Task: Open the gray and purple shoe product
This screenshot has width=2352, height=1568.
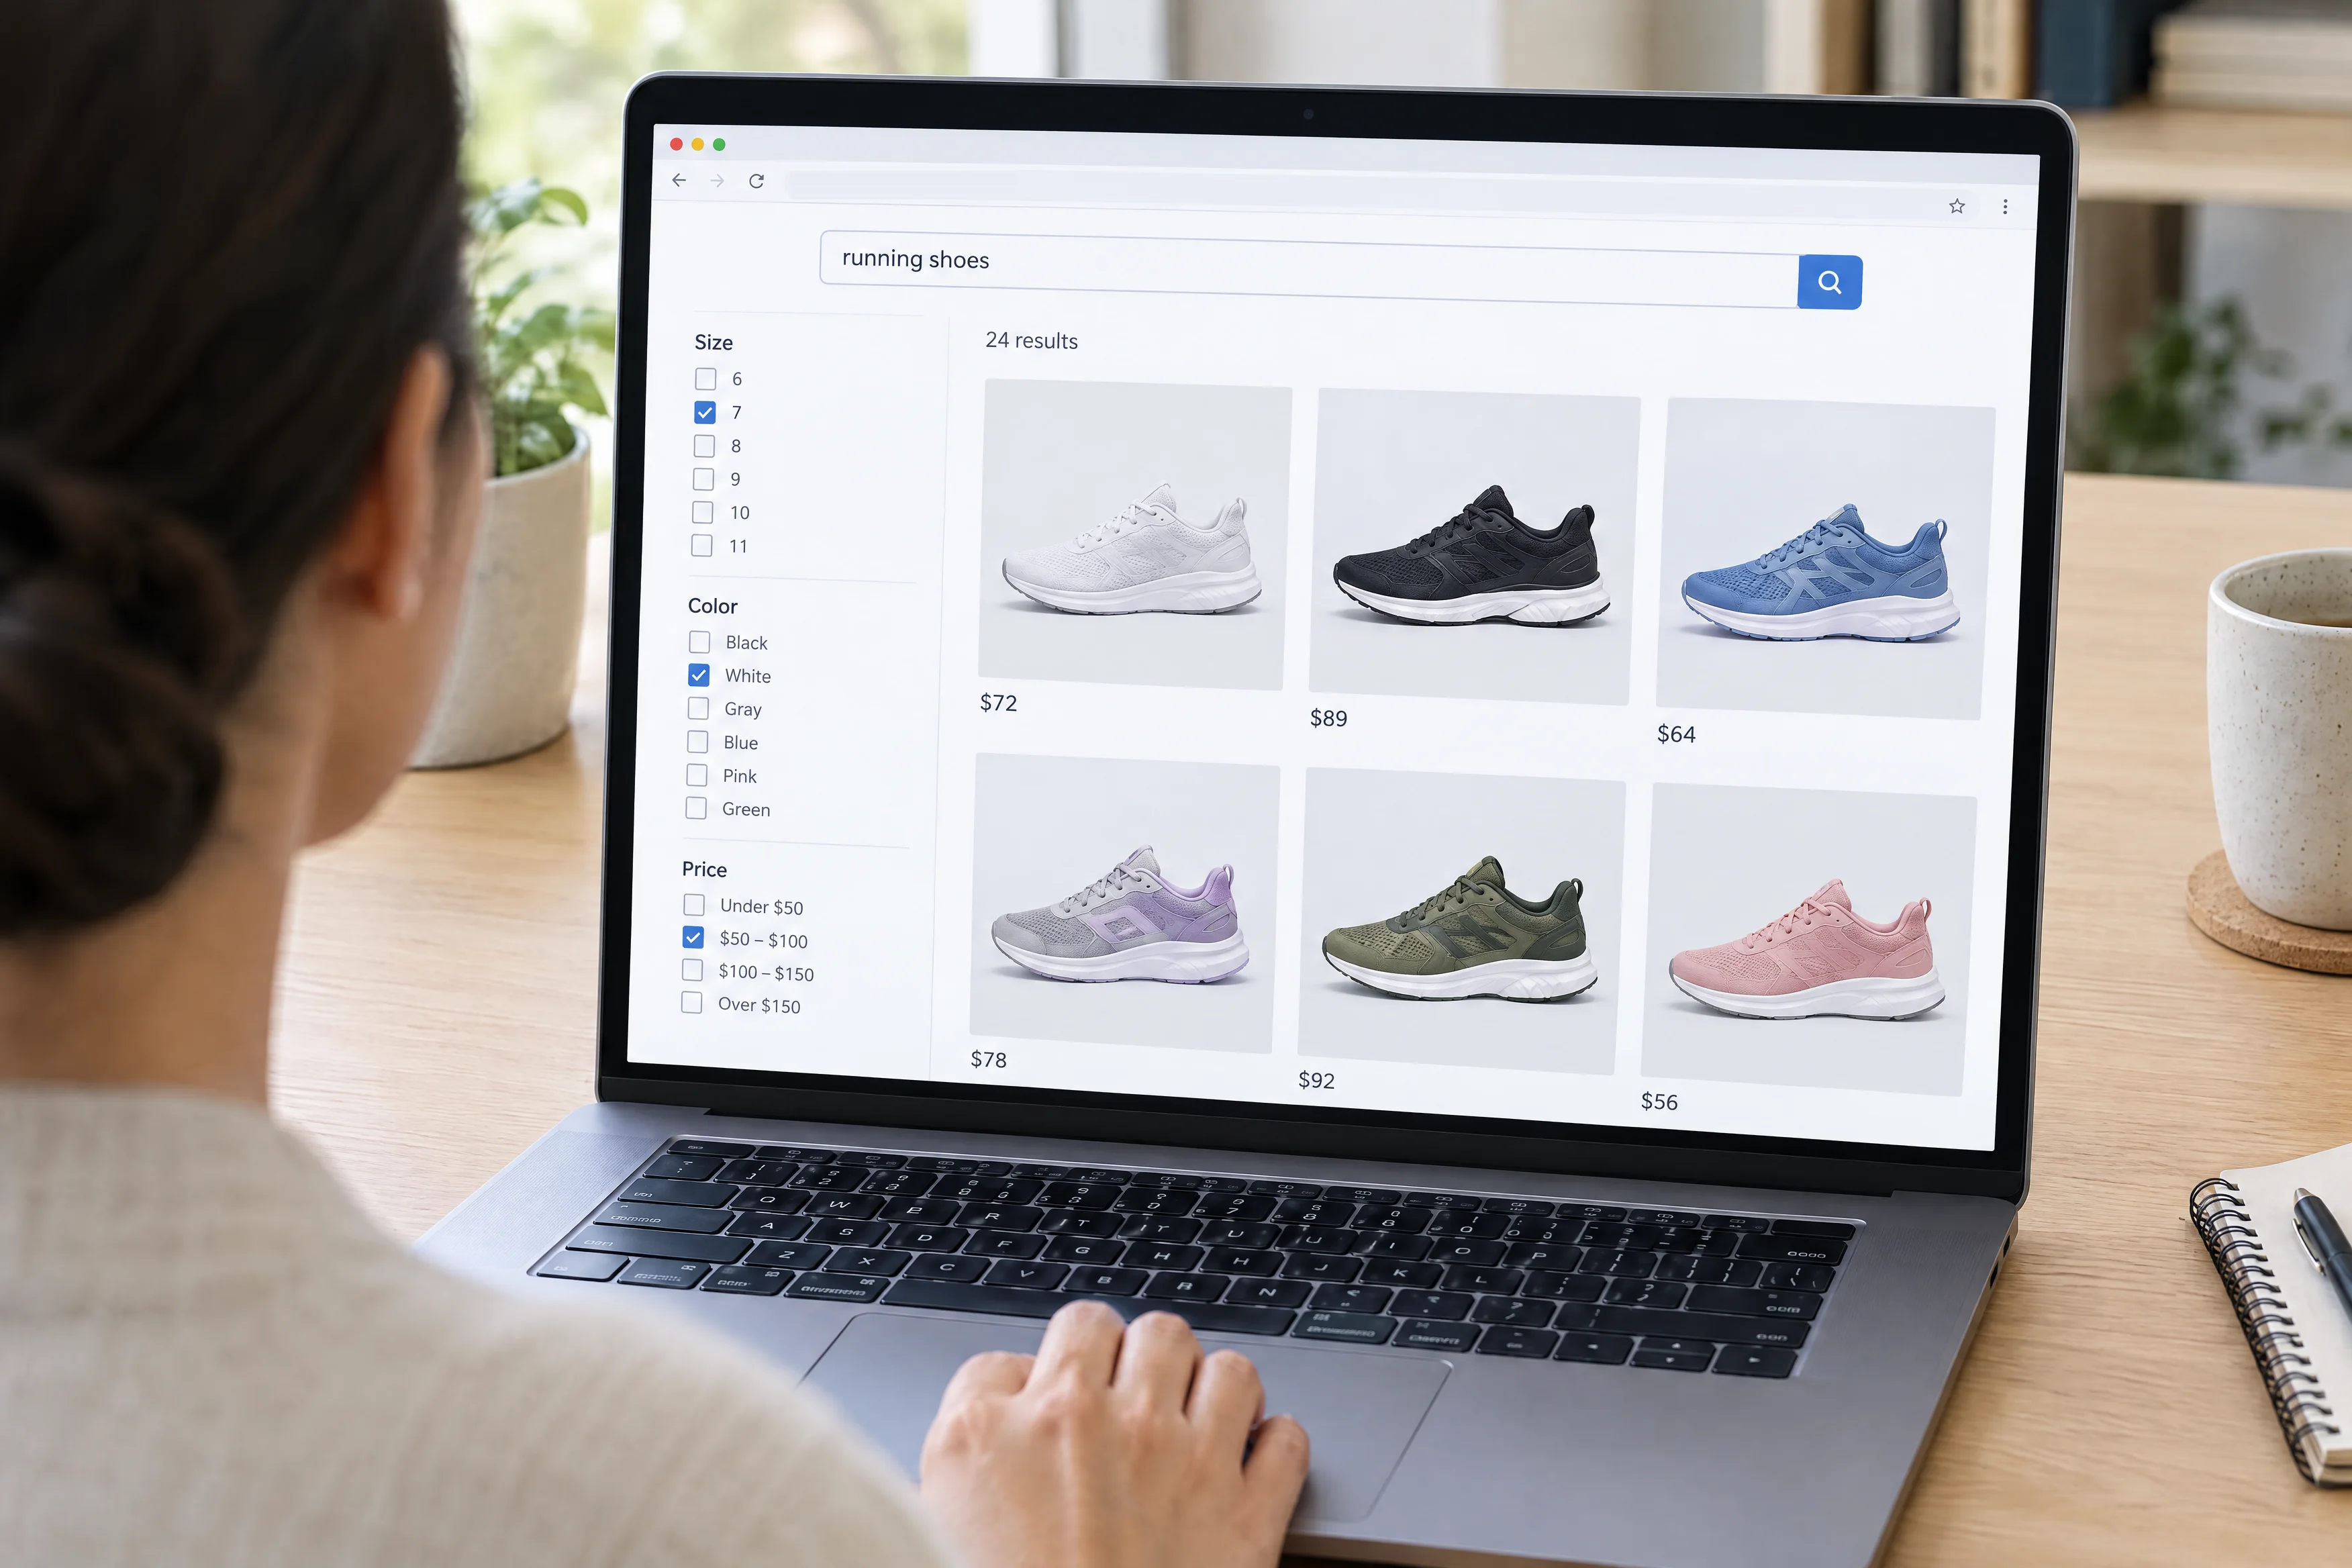Action: [x=1124, y=903]
